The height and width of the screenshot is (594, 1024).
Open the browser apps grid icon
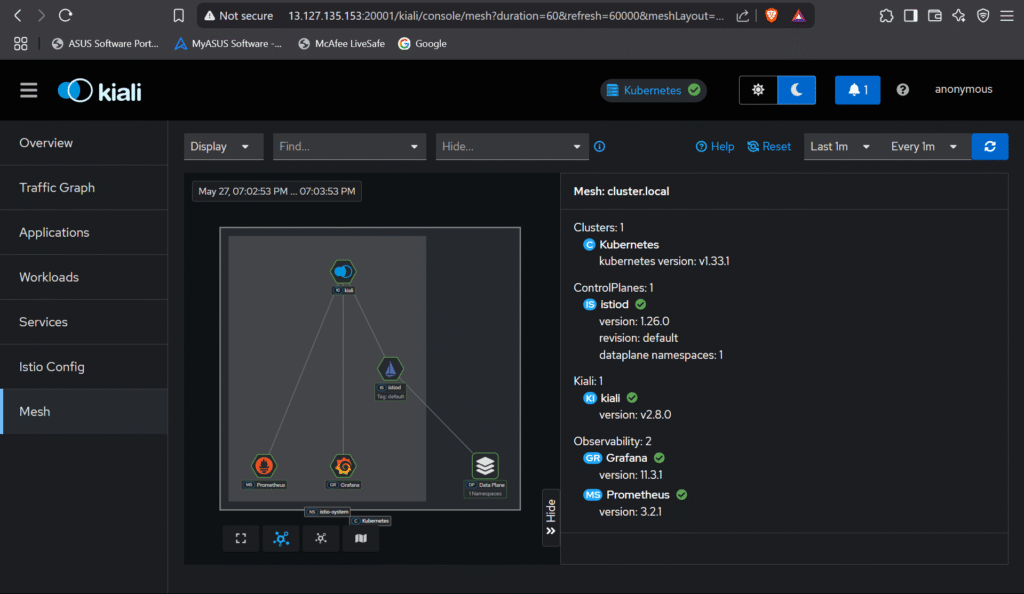pos(21,44)
